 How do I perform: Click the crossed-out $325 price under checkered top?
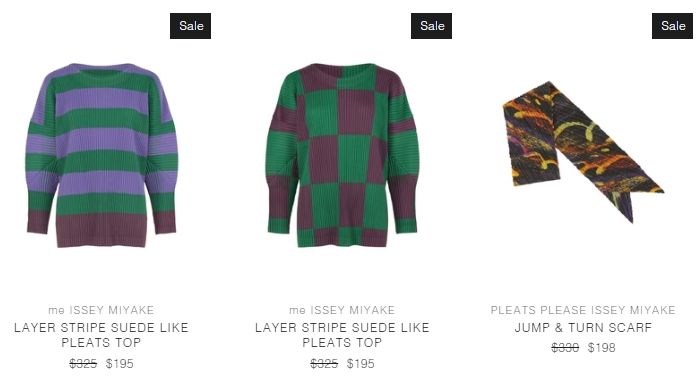tap(324, 364)
